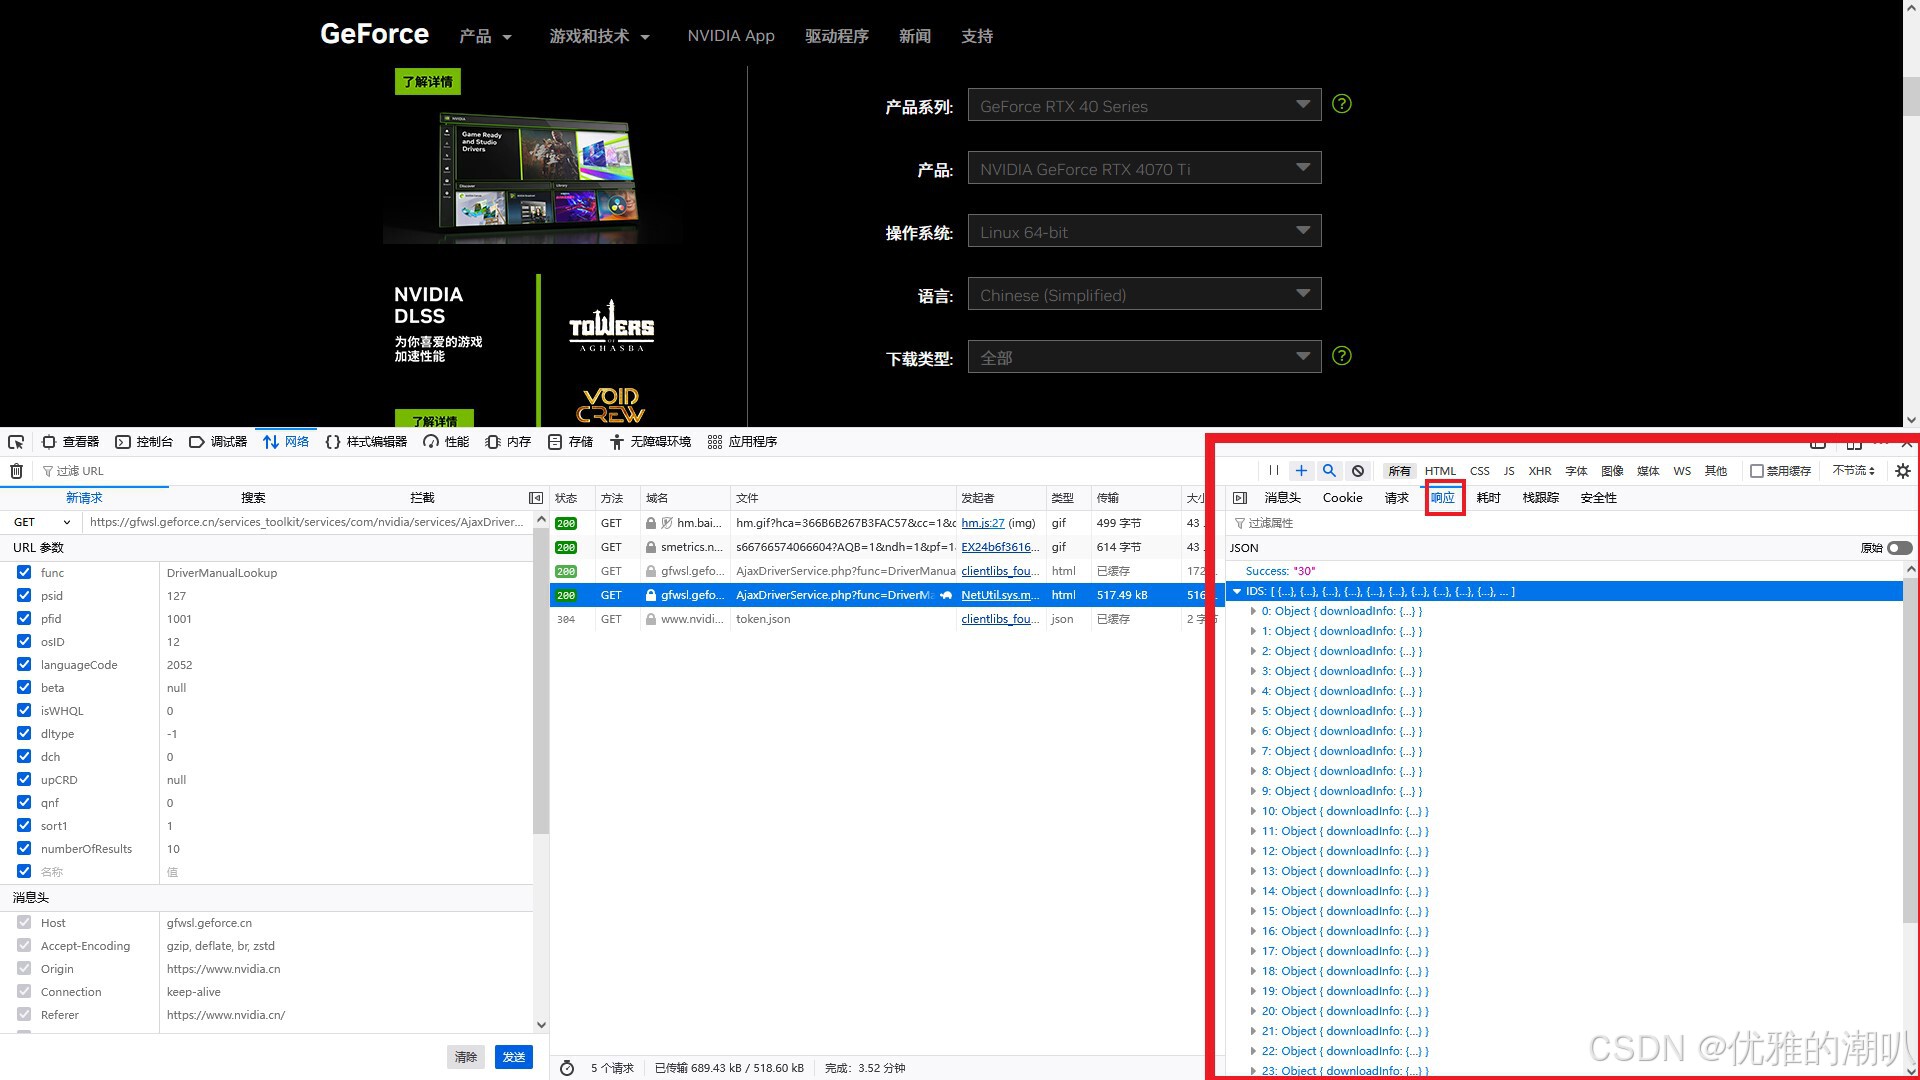
Task: Click the blue plus new request icon
Action: click(1301, 471)
